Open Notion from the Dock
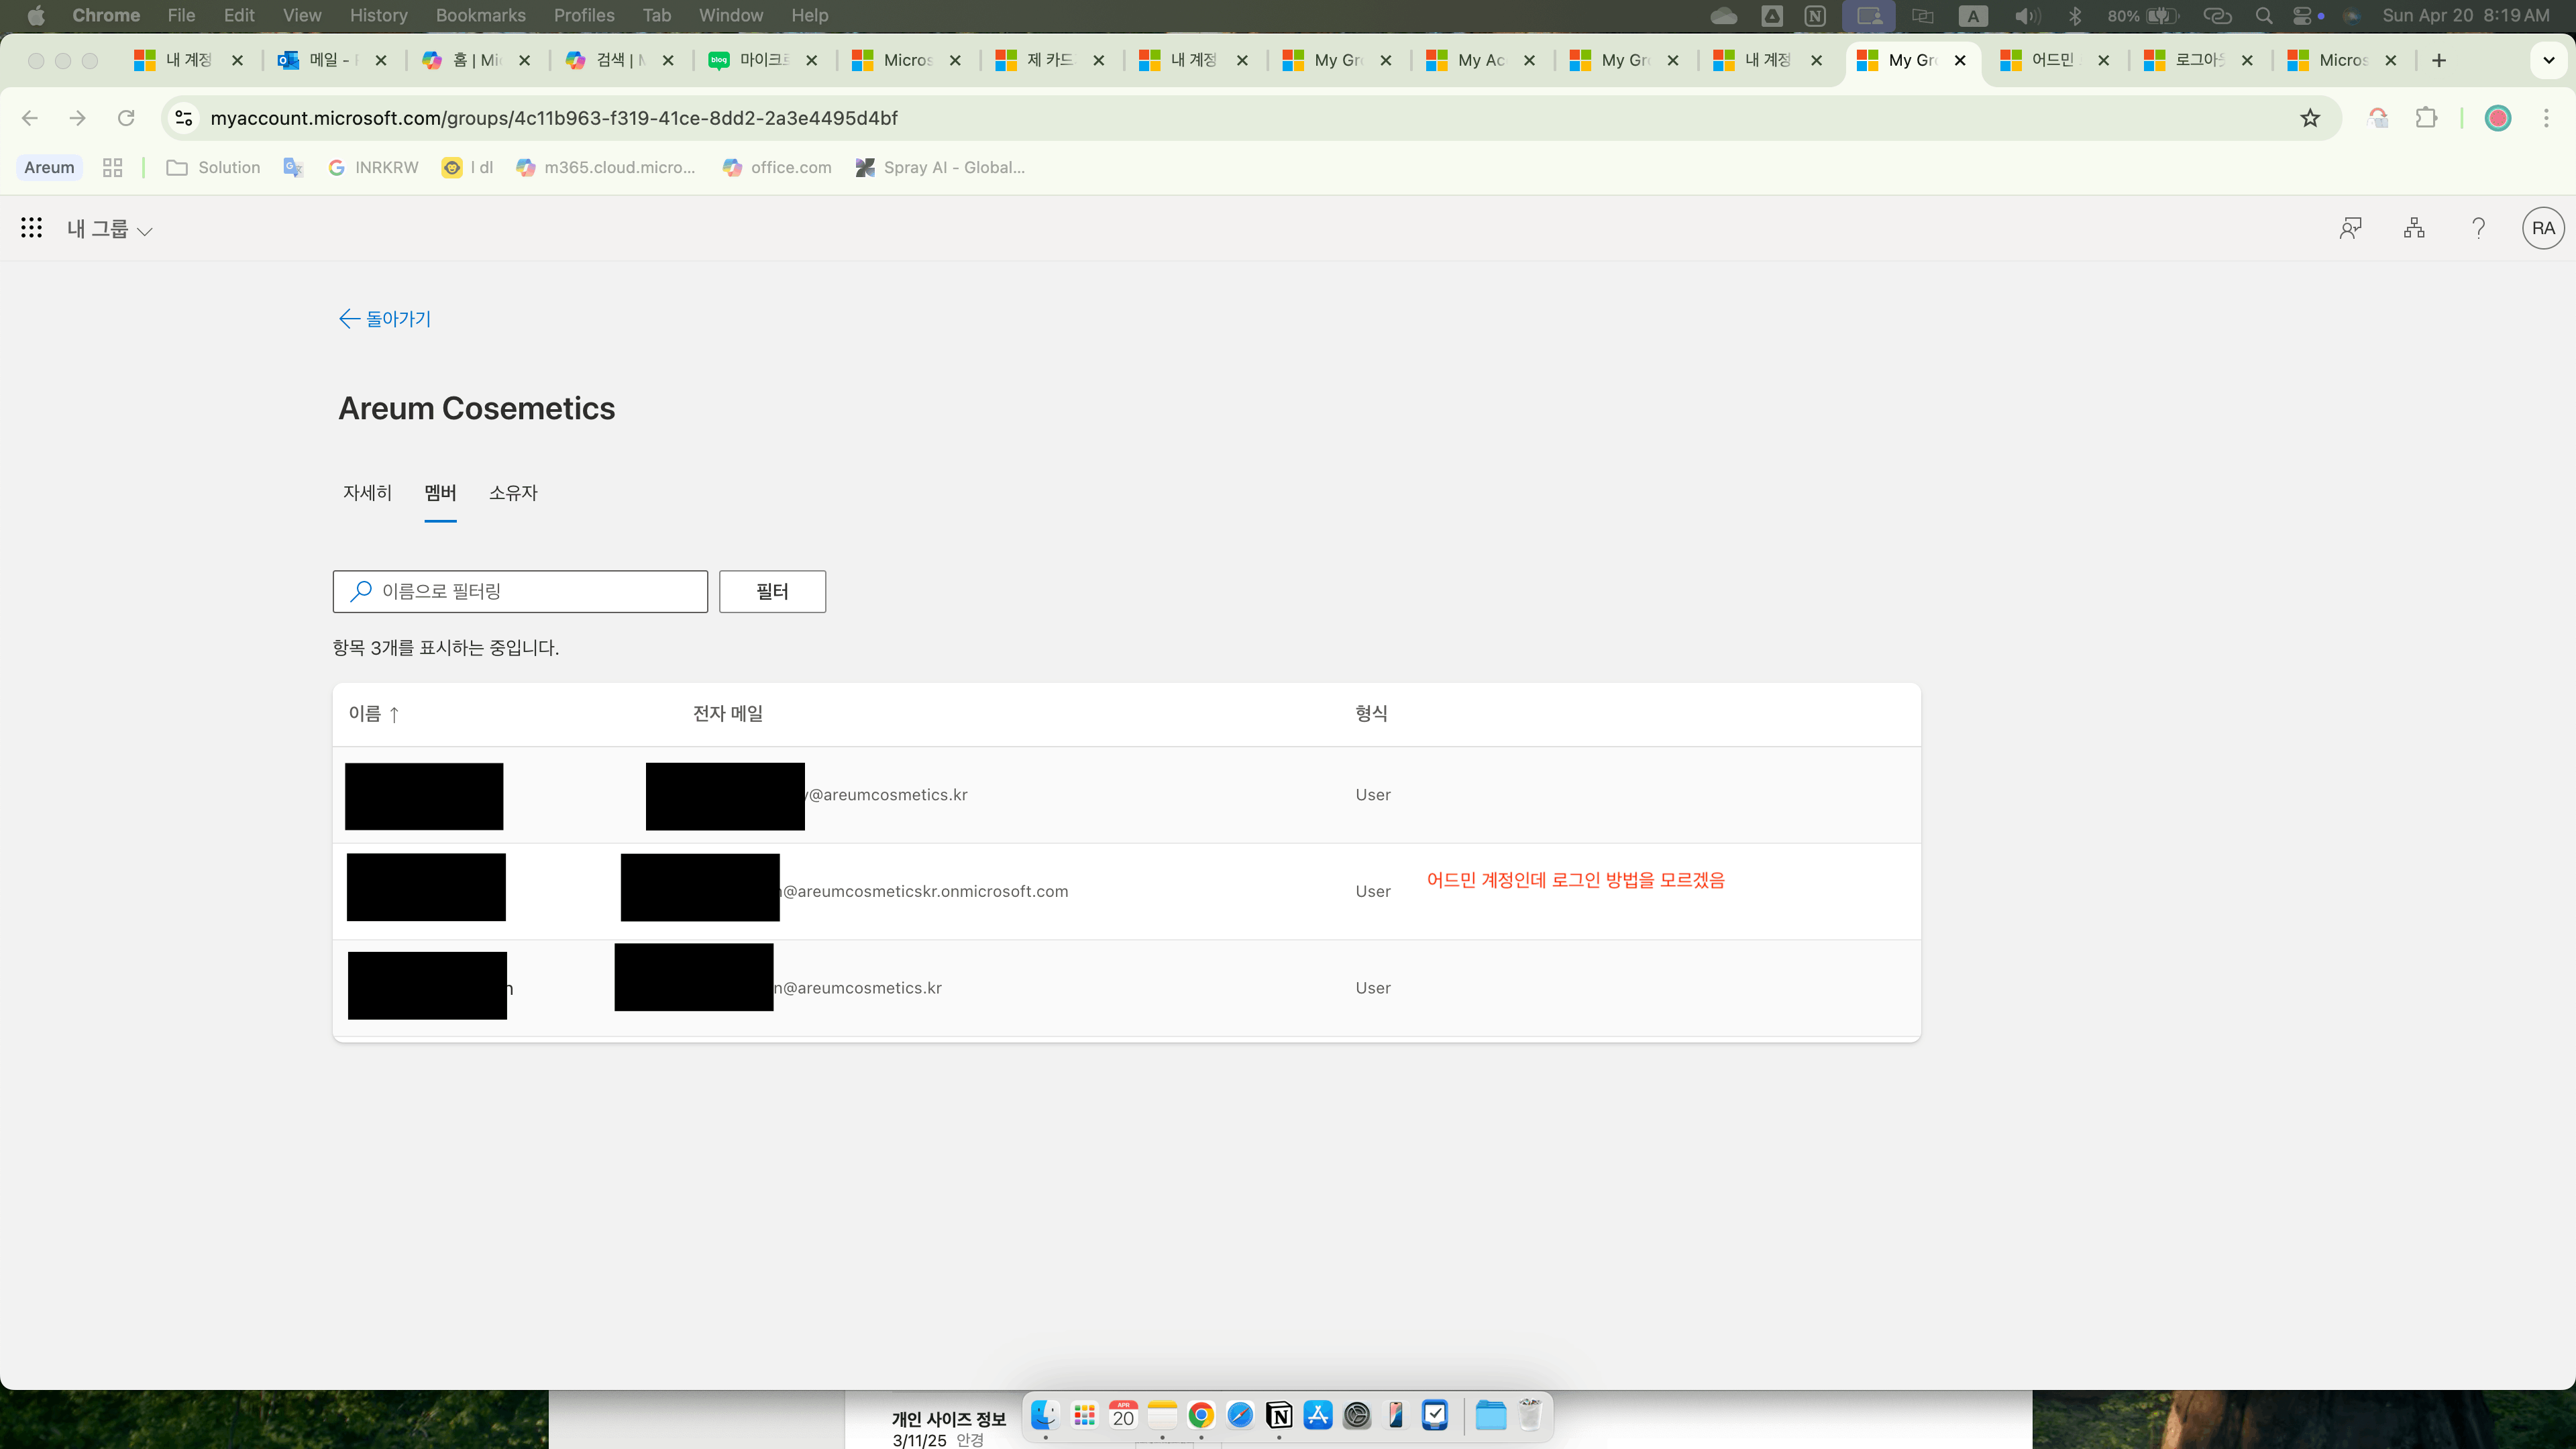2576x1449 pixels. click(1279, 1415)
